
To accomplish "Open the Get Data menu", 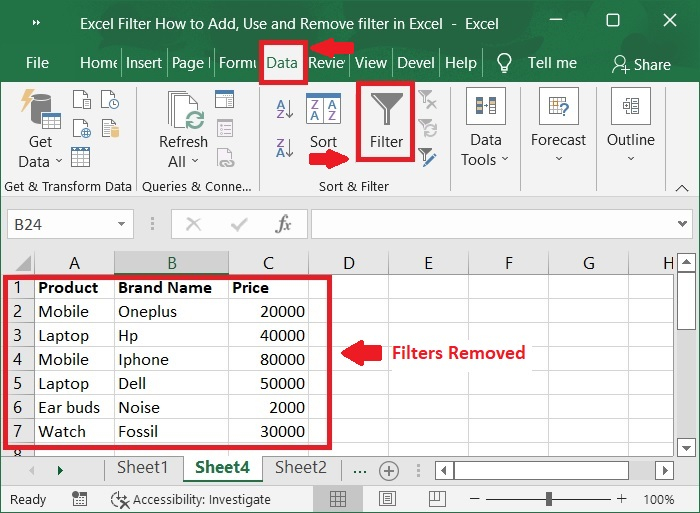I will tap(40, 129).
